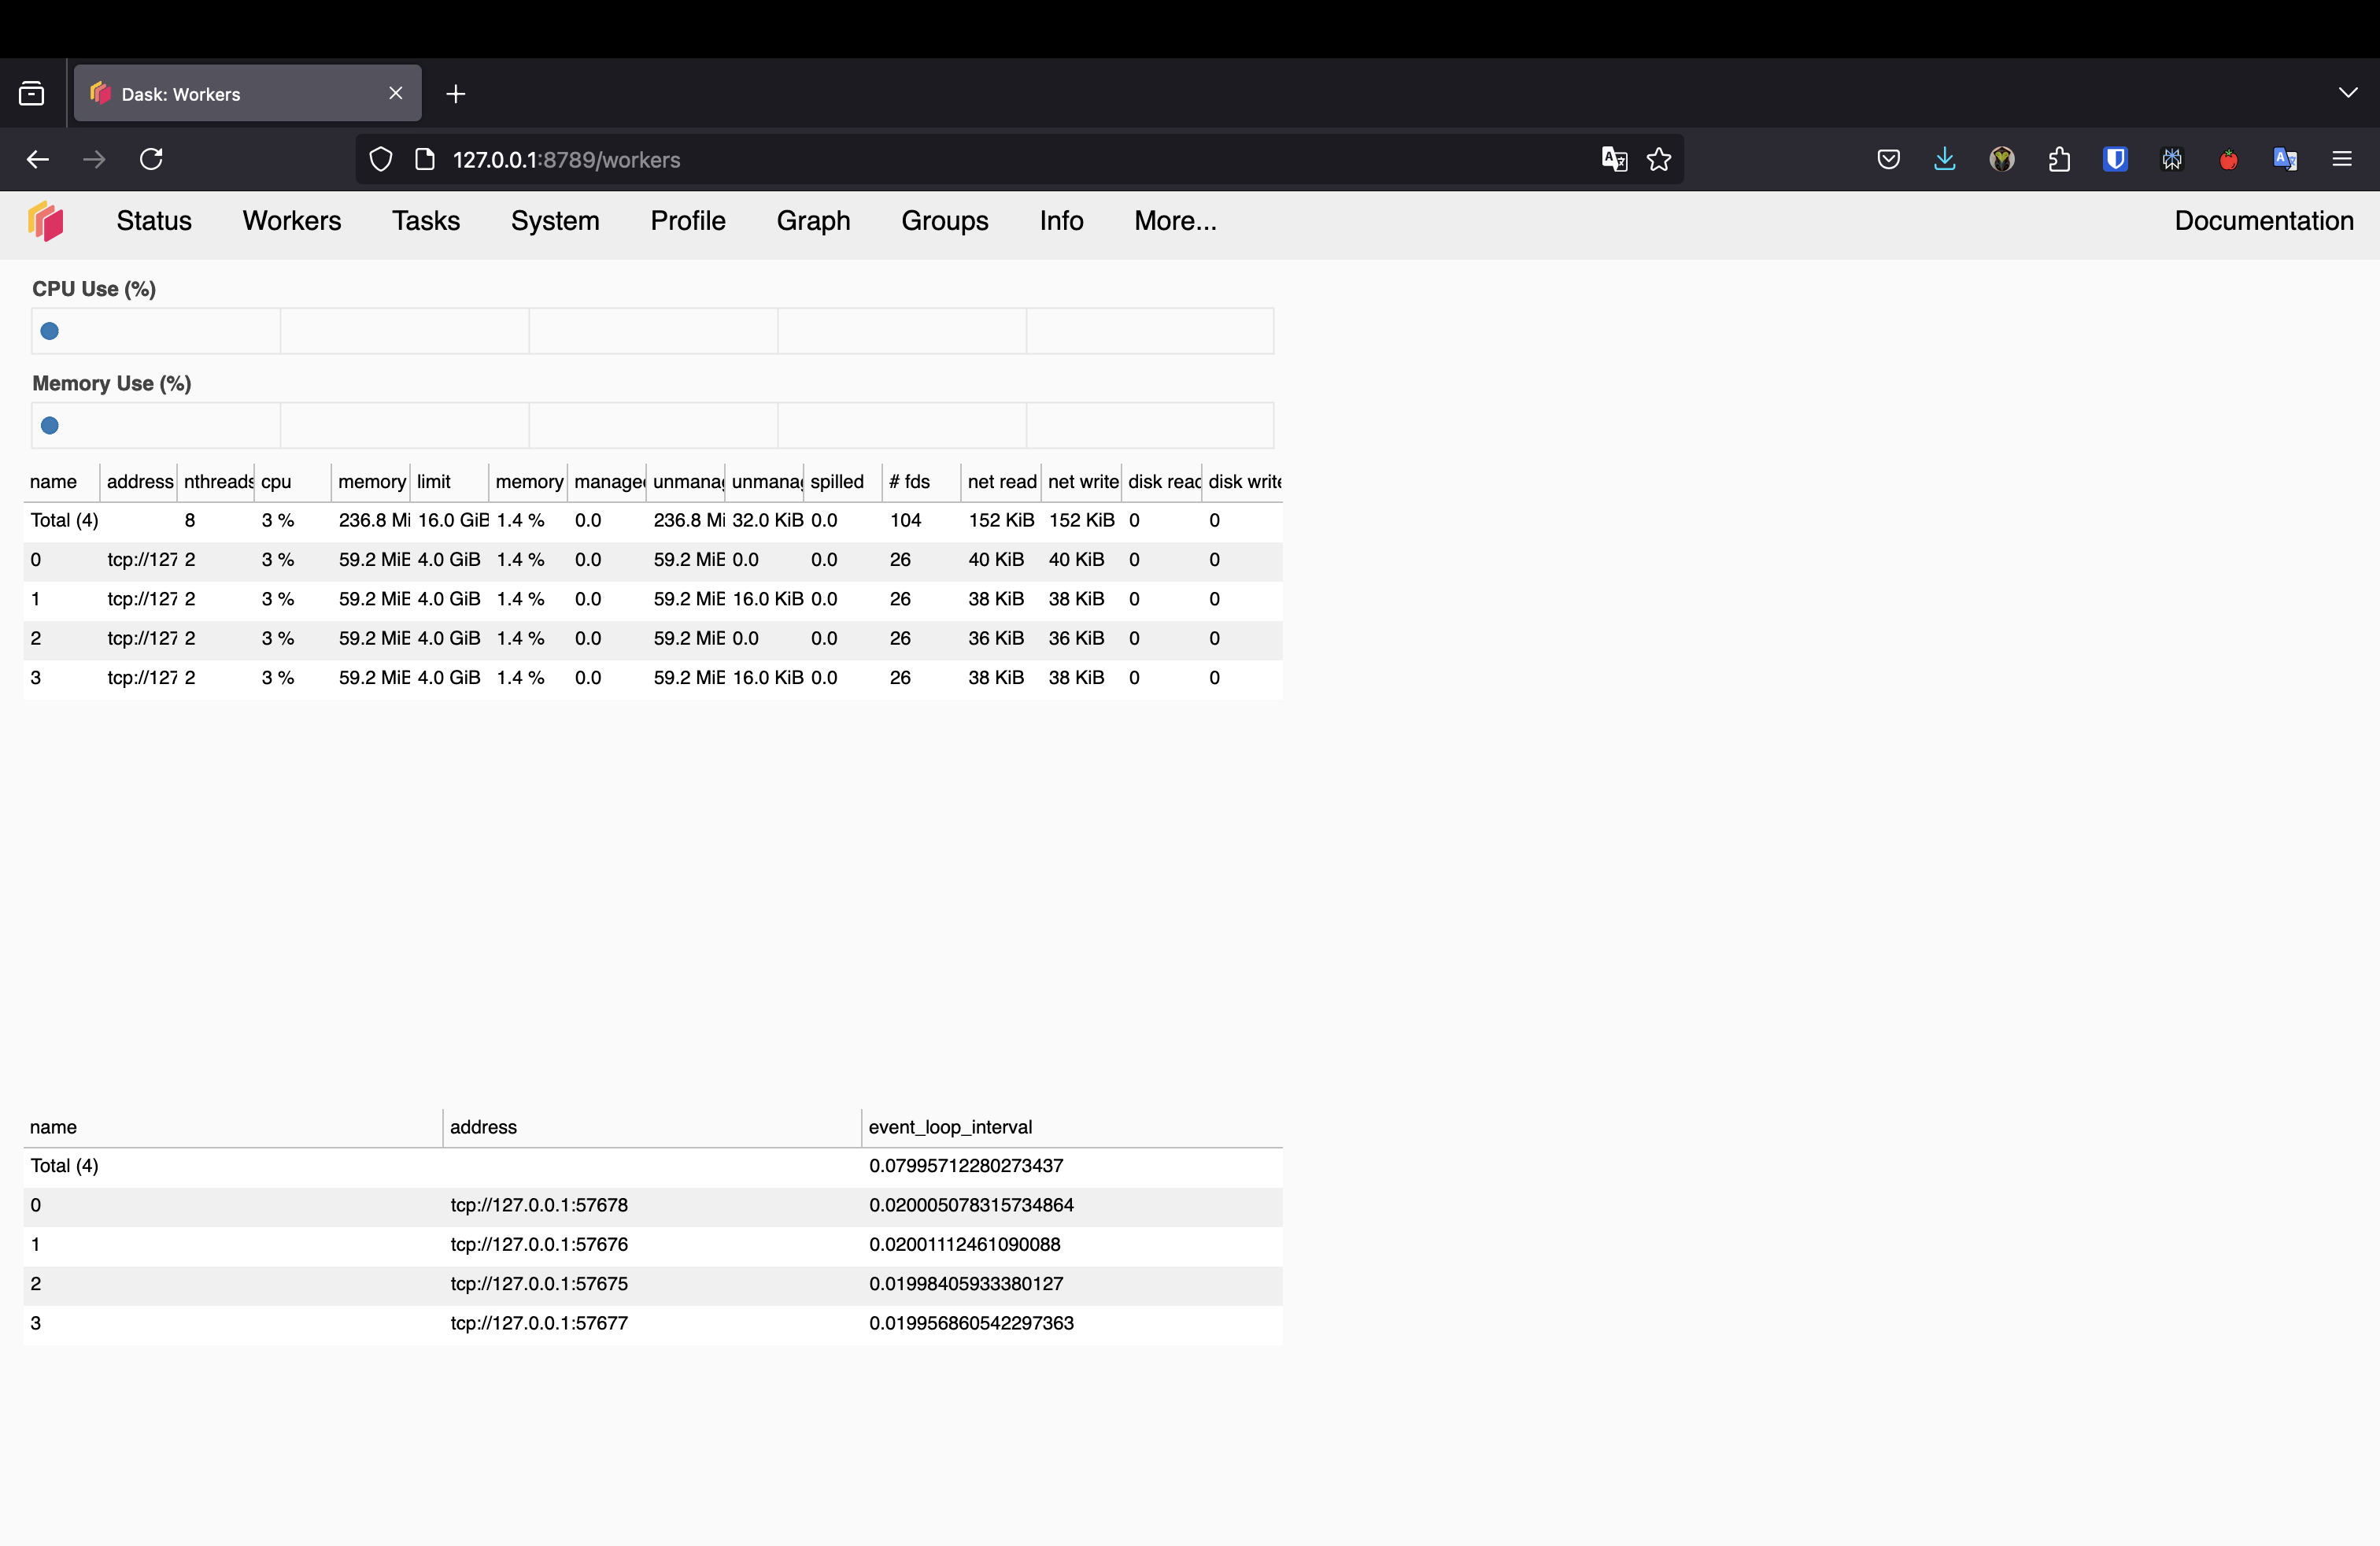The image size is (2380, 1546).
Task: Open a new browser tab
Action: pyautogui.click(x=456, y=94)
